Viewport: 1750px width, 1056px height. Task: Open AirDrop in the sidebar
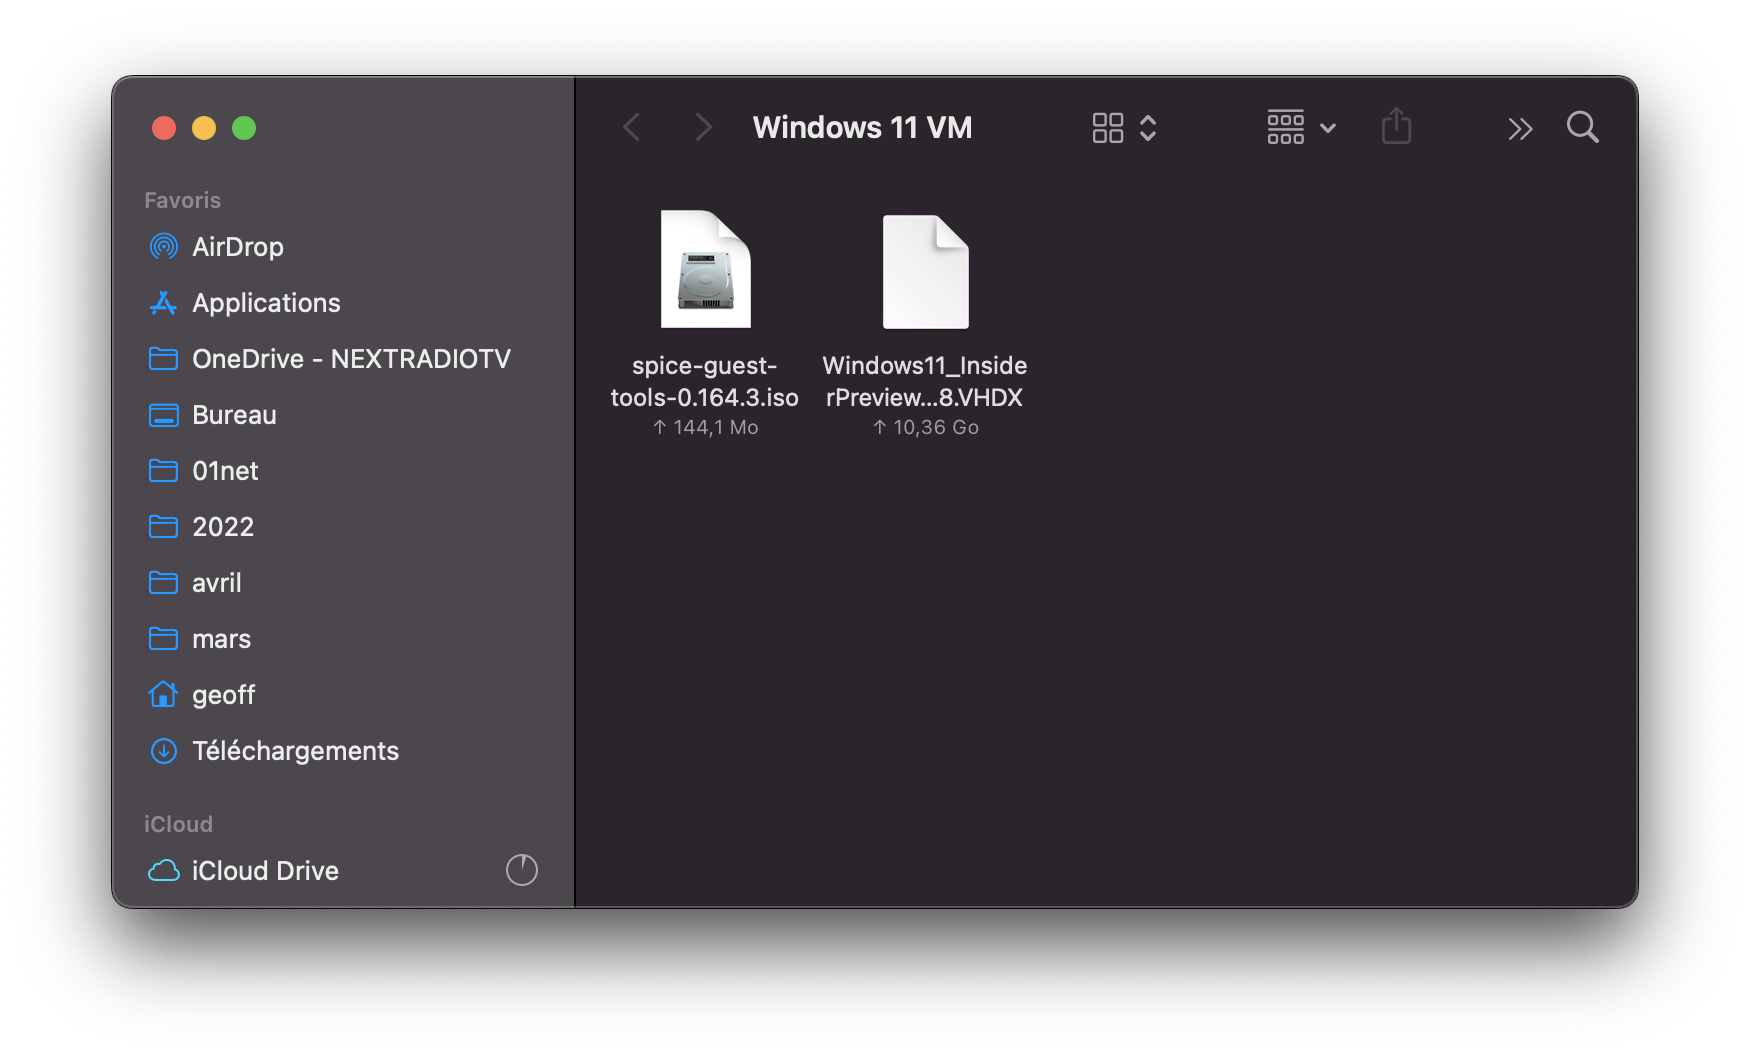coord(343,247)
